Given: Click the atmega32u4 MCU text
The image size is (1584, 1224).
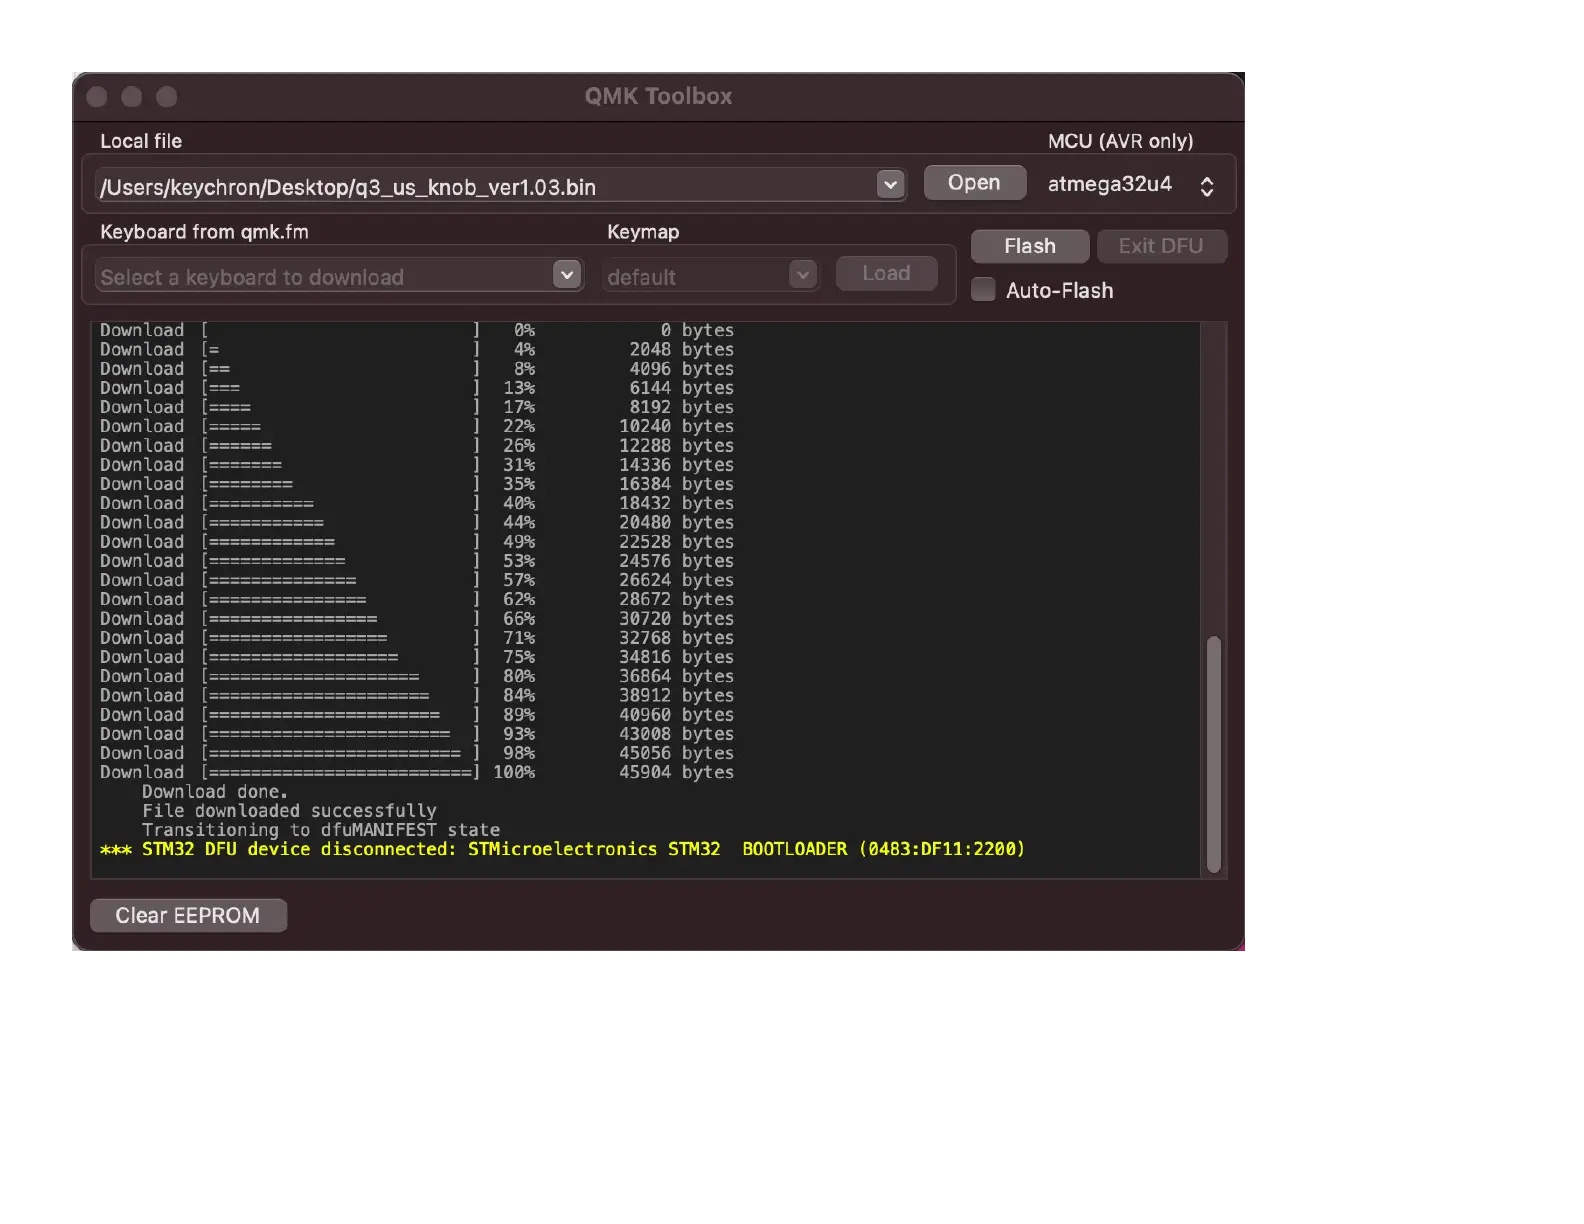Looking at the screenshot, I should pyautogui.click(x=1110, y=184).
